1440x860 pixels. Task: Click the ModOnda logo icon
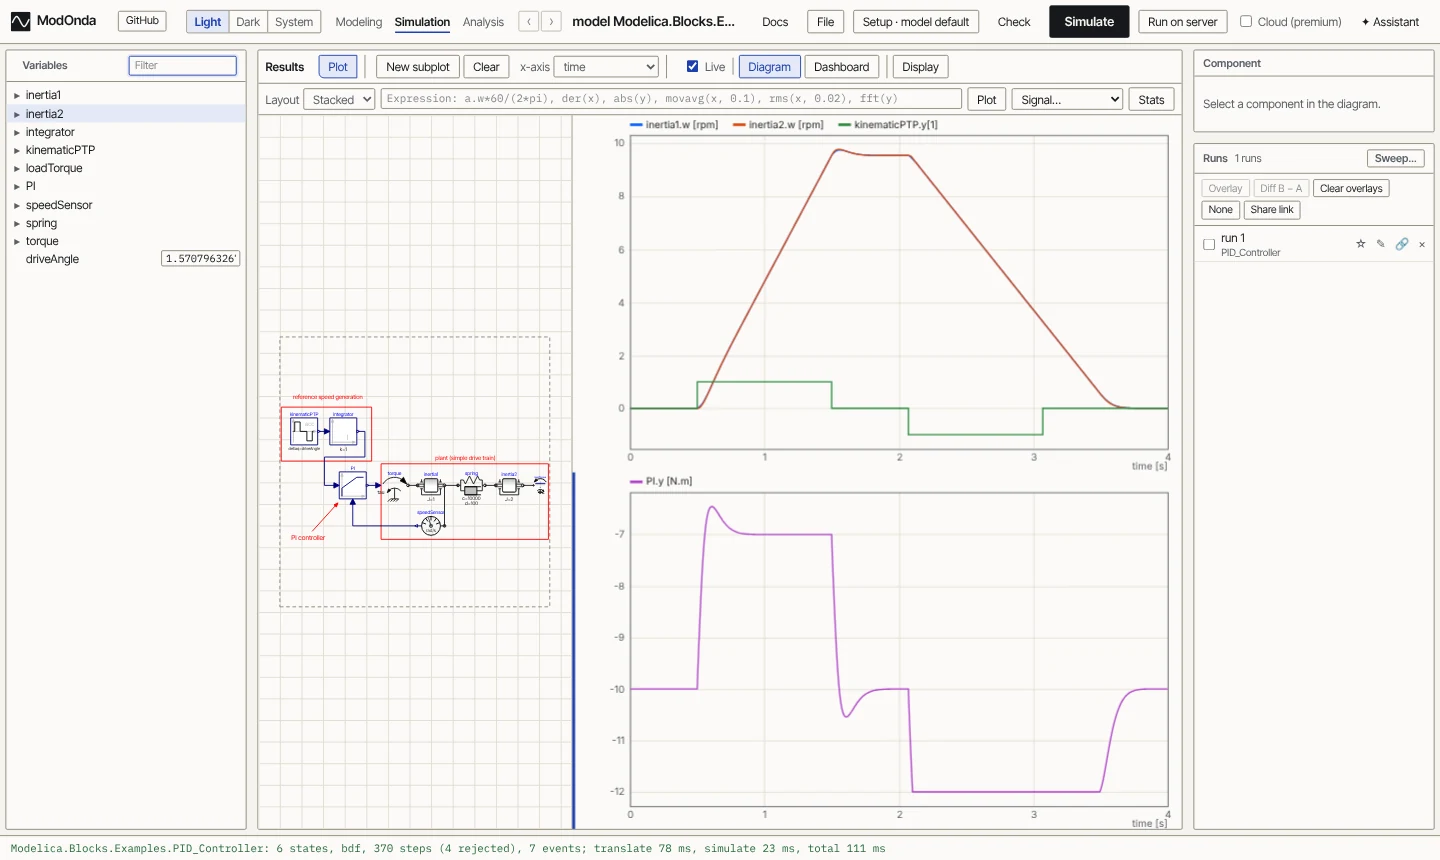tap(21, 21)
